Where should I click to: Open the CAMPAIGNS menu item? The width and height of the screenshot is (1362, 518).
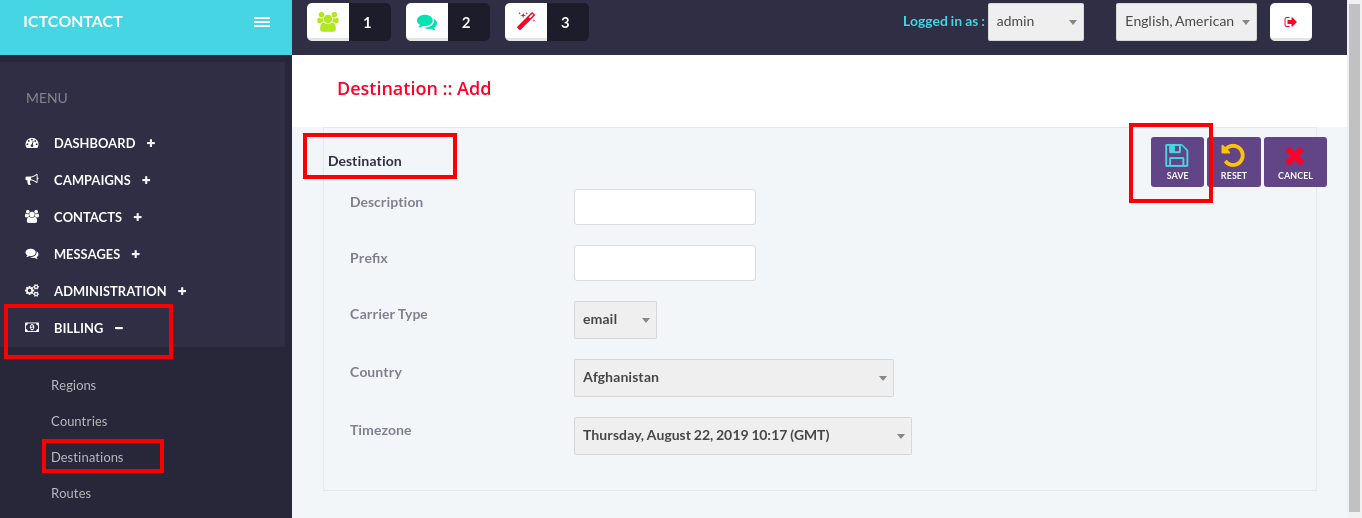pyautogui.click(x=92, y=180)
